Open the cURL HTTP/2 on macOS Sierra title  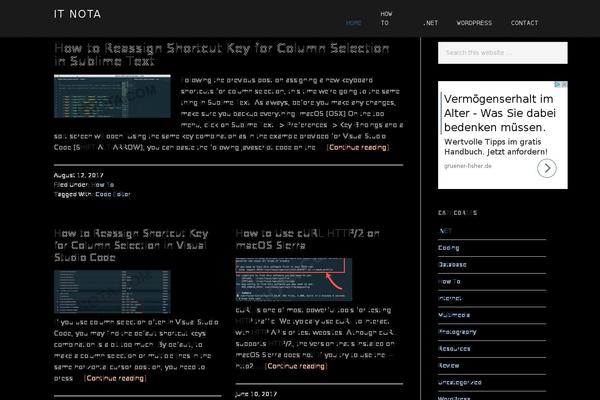tap(308, 241)
